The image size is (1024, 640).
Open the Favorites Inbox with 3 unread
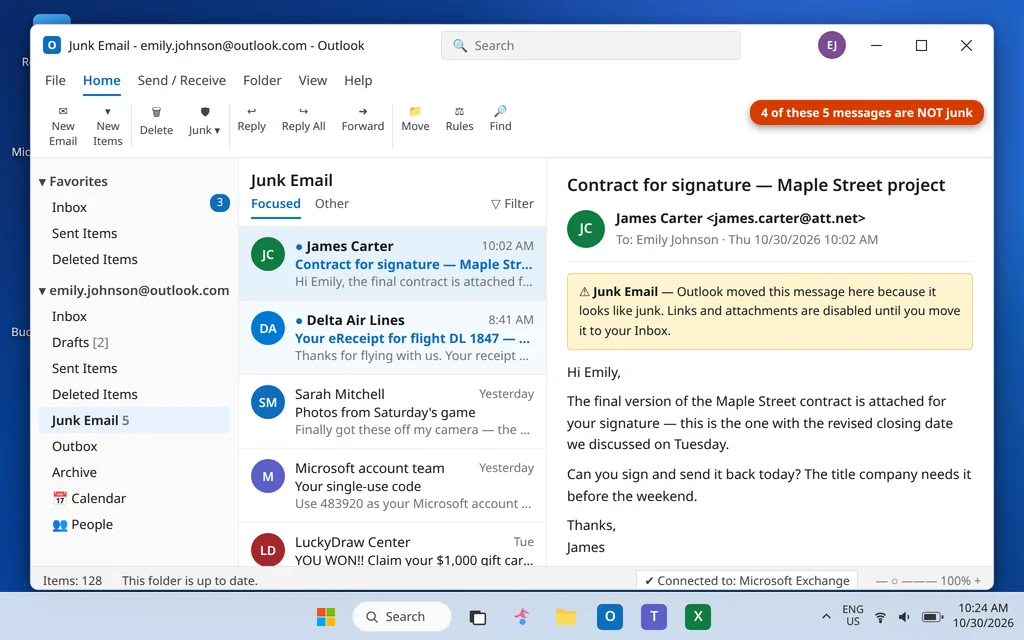click(135, 207)
